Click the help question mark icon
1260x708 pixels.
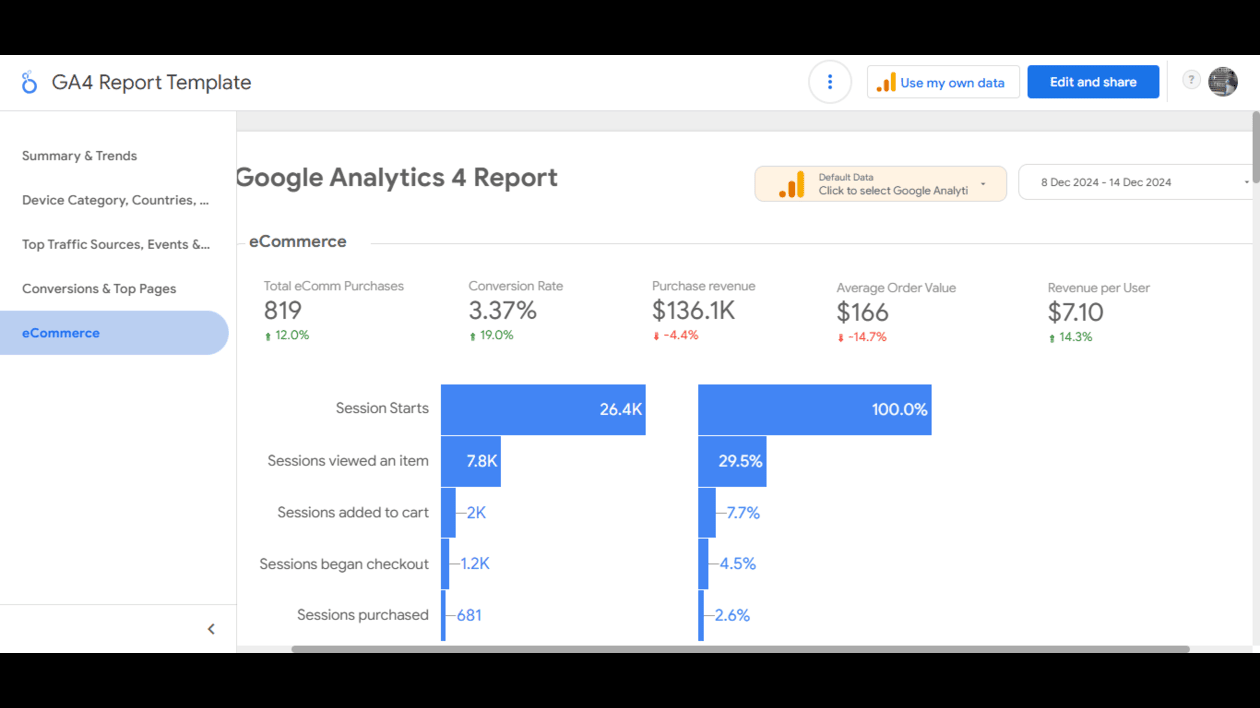(x=1191, y=80)
